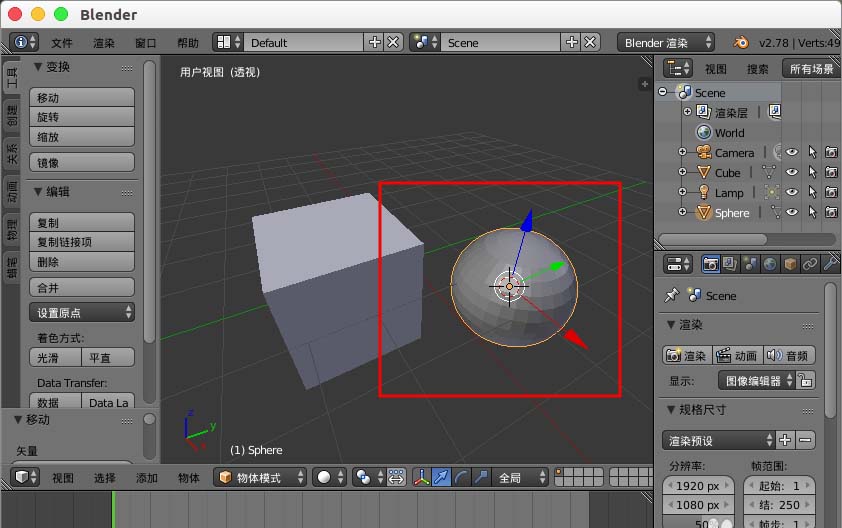The image size is (842, 528).
Task: Open the 窗口 menu
Action: tap(146, 43)
